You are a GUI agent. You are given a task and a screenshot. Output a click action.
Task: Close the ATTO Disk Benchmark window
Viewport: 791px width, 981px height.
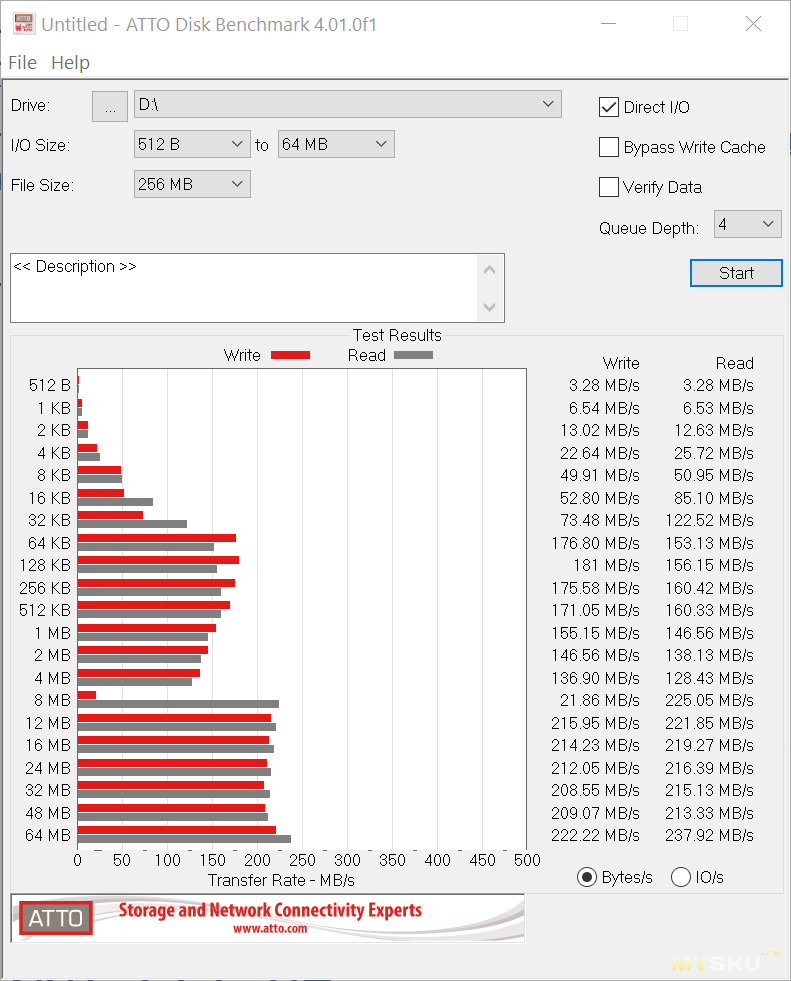753,24
